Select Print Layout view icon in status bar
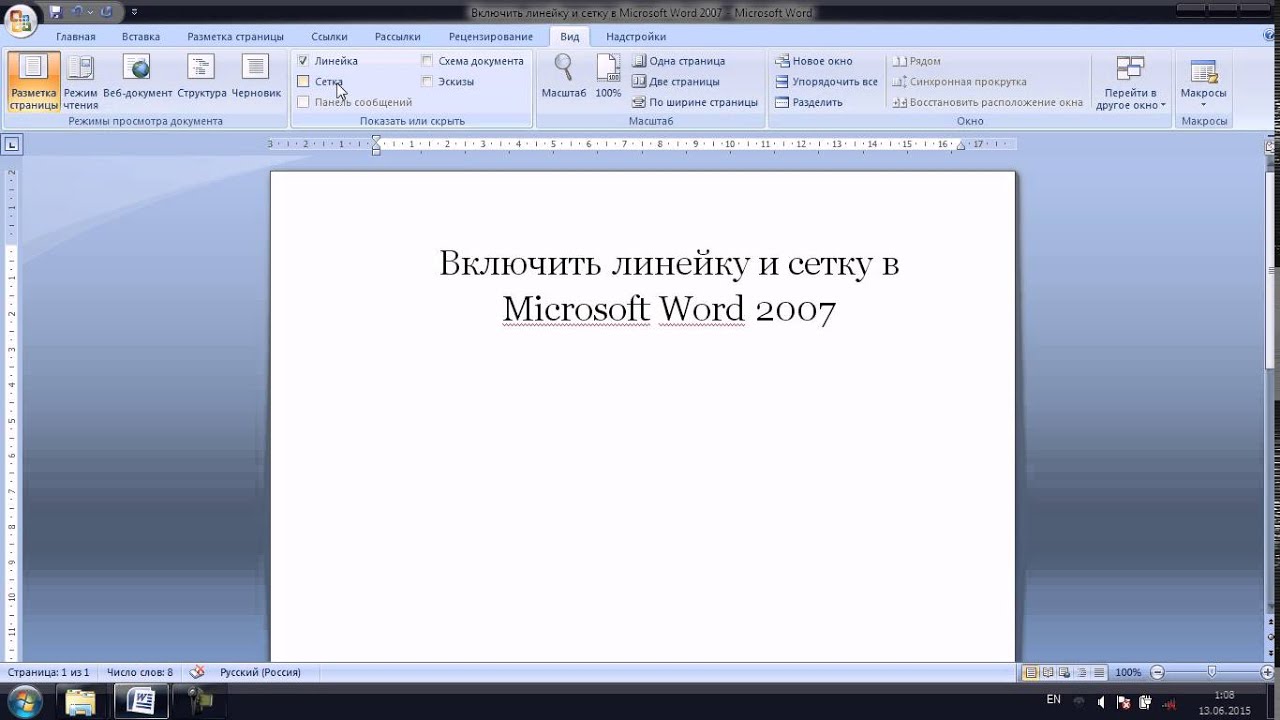Viewport: 1280px width, 720px height. (1031, 673)
